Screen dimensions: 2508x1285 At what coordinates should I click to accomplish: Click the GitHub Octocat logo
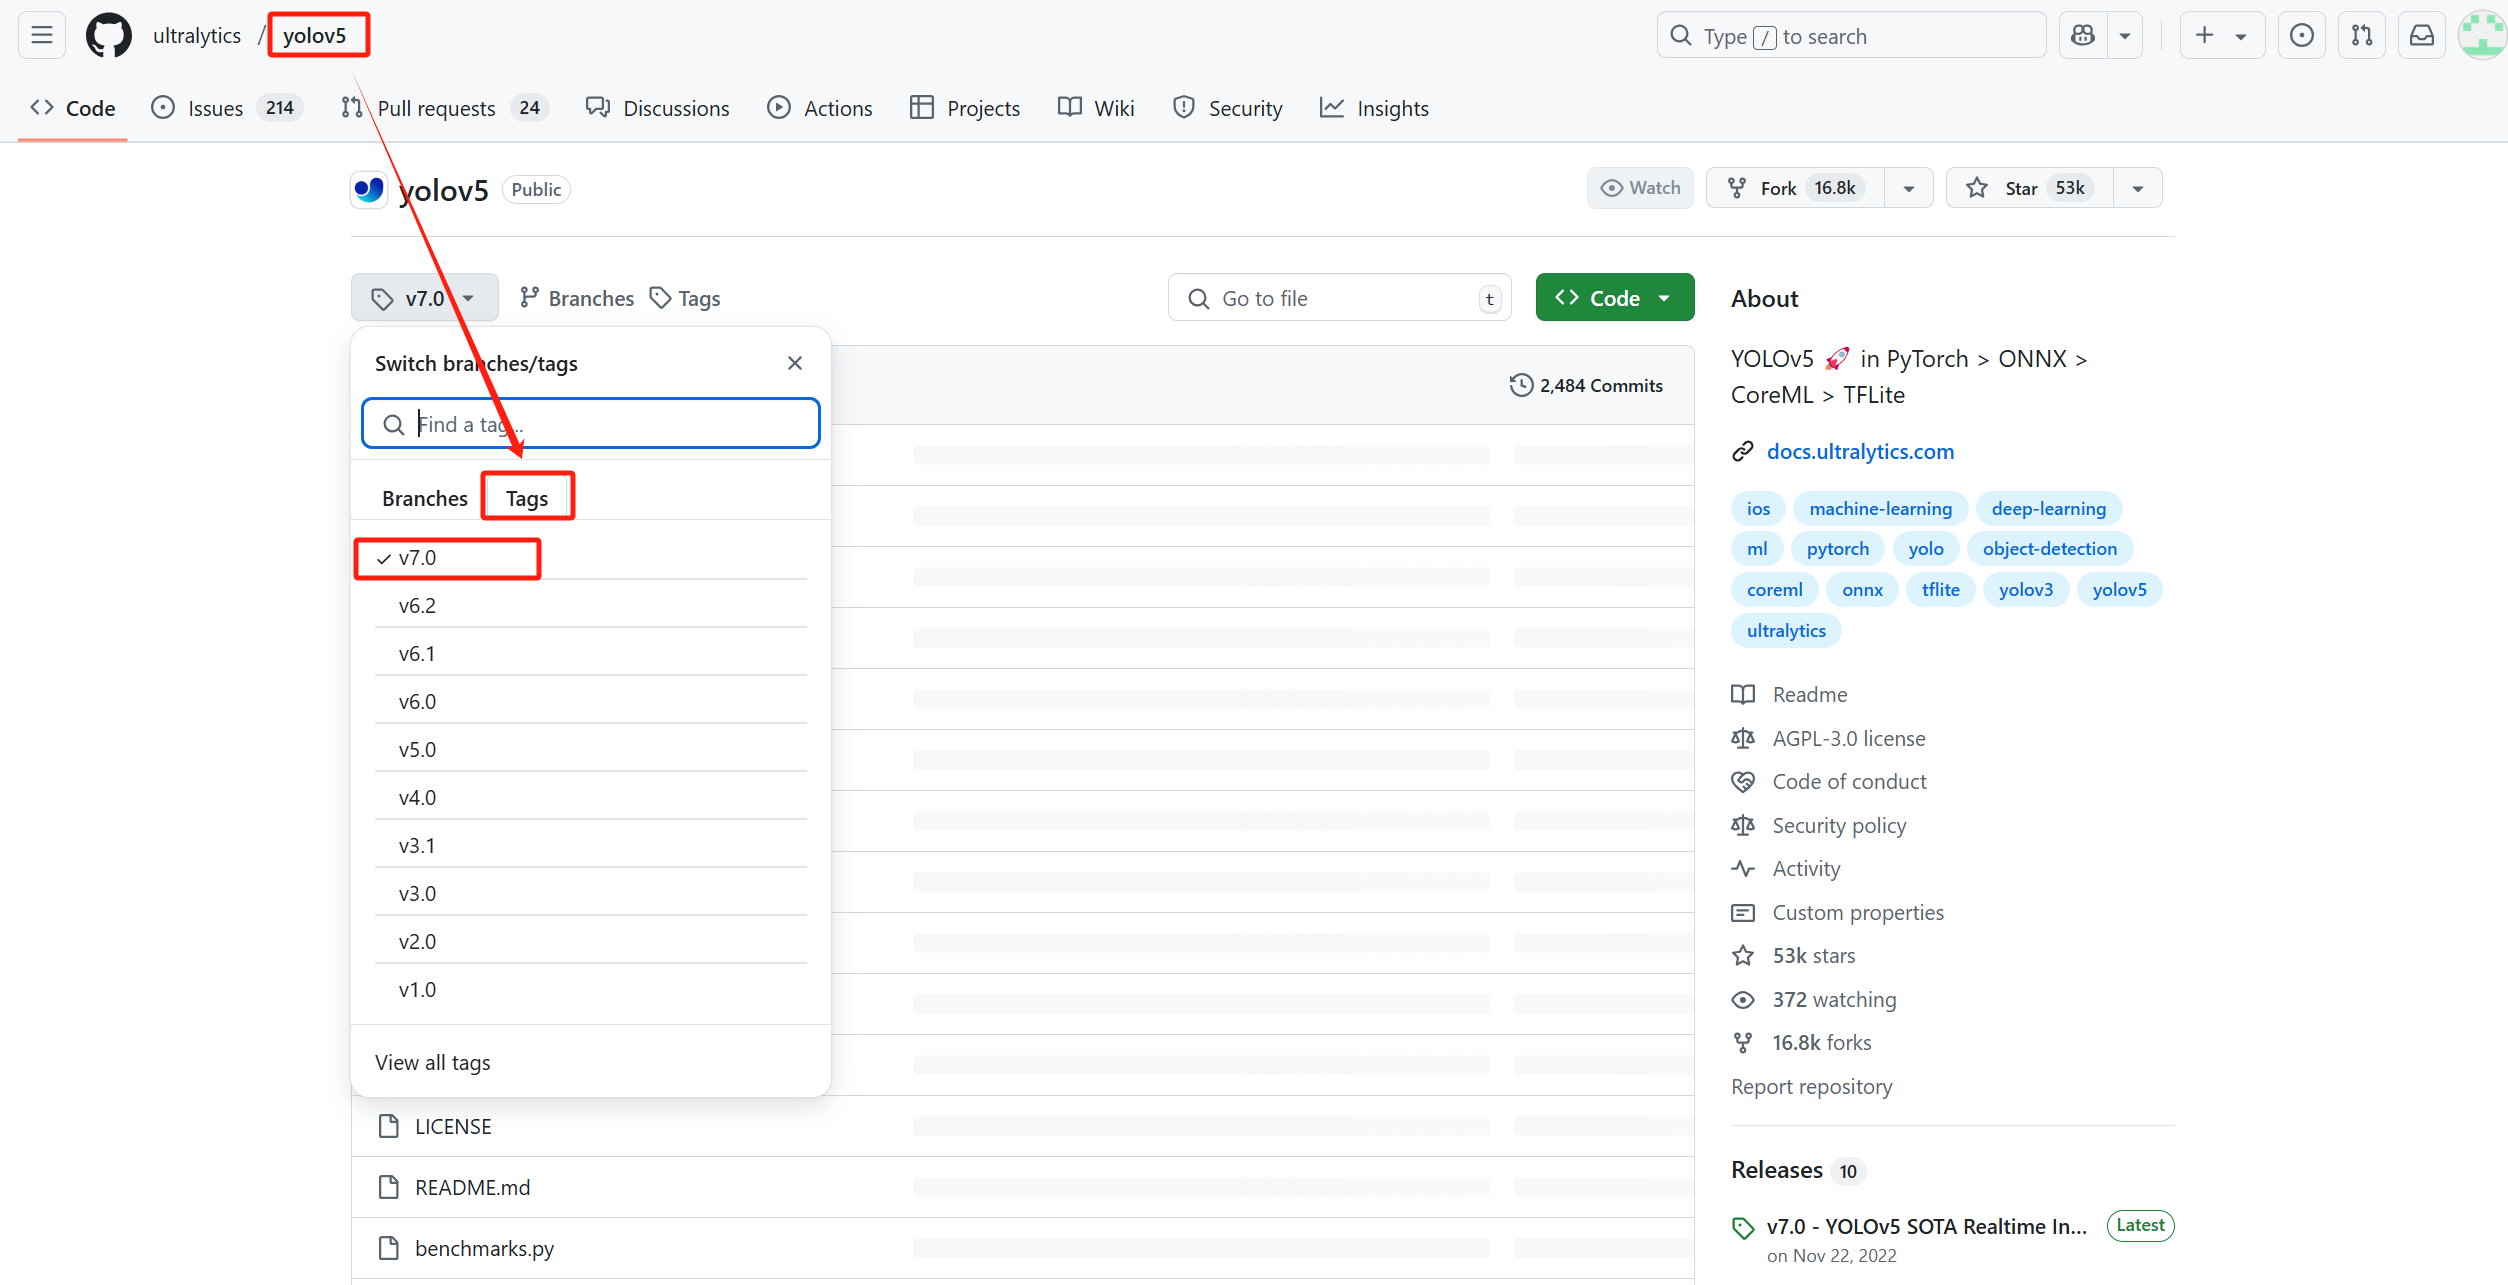point(108,36)
